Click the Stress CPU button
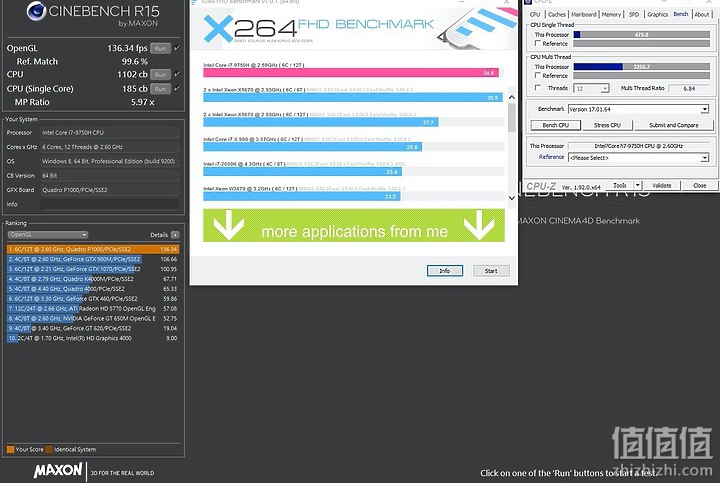Screen dimensions: 720x483 [x=607, y=125]
